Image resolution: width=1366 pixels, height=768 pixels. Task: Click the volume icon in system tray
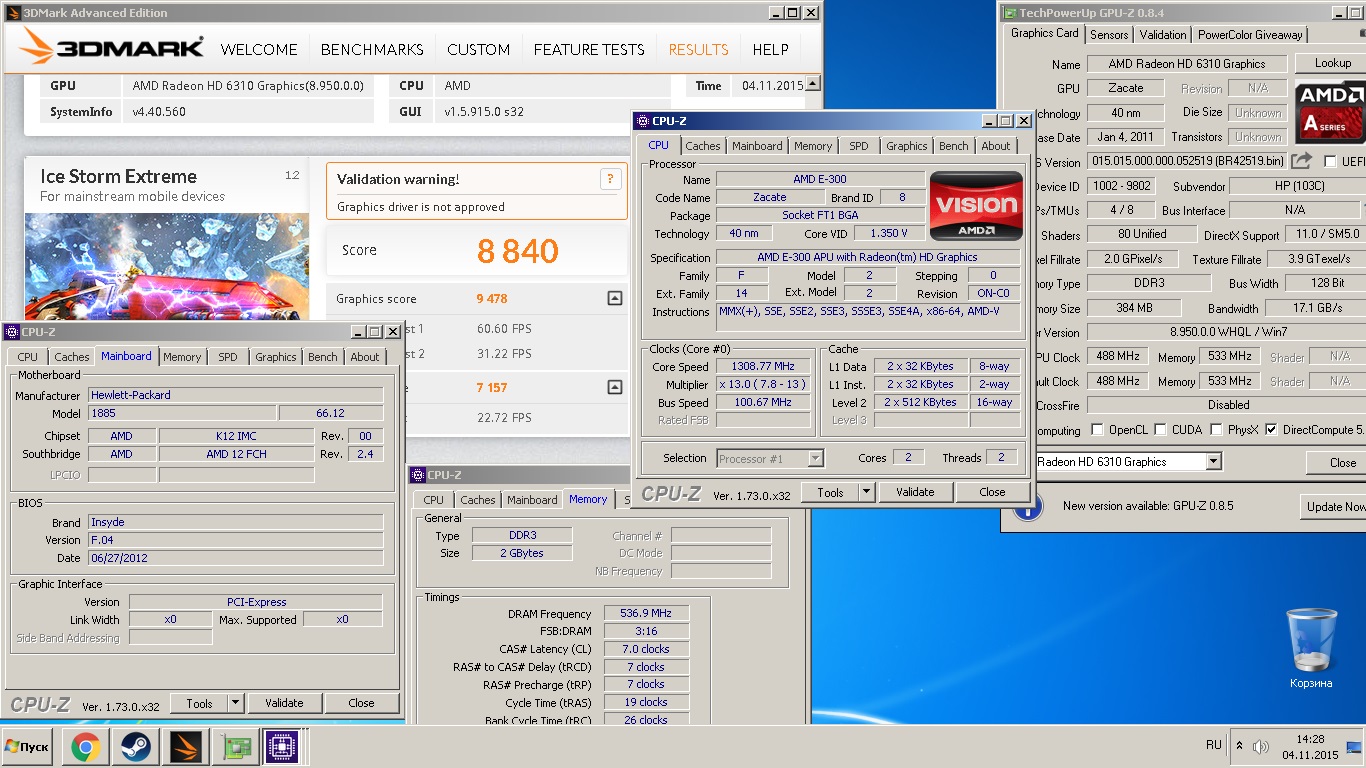point(1261,746)
